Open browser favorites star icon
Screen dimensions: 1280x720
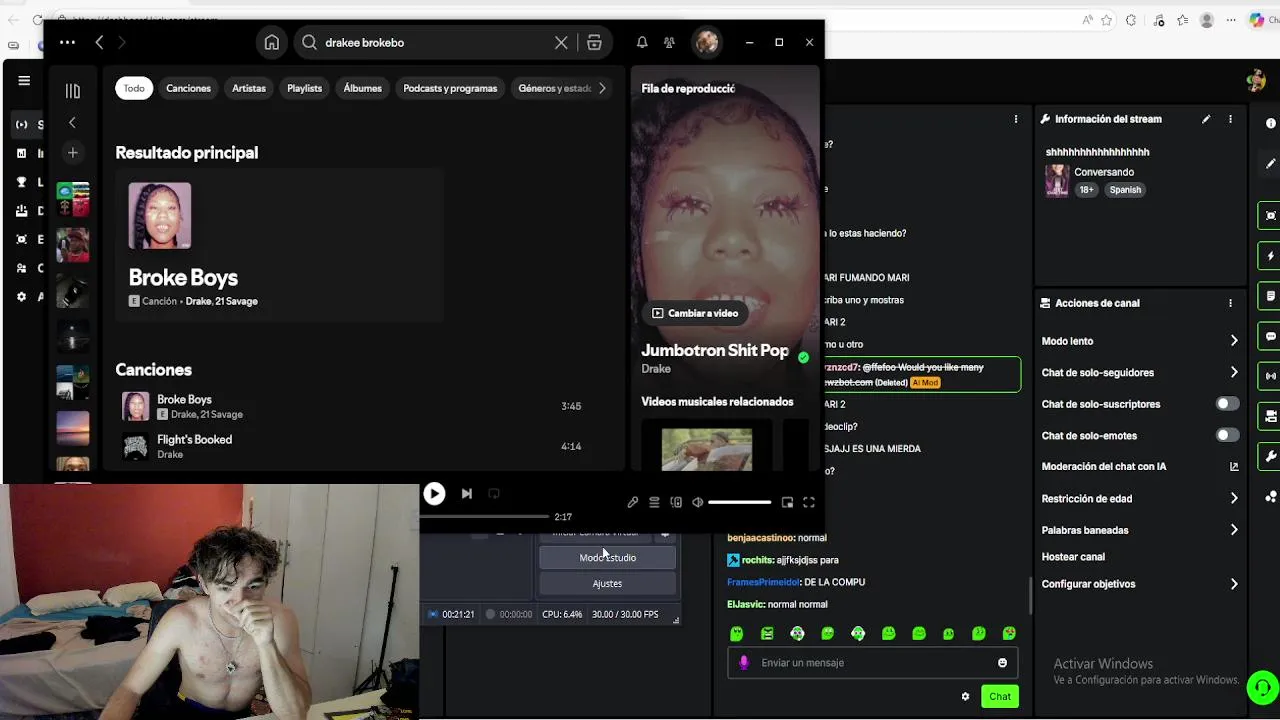[x=1107, y=20]
